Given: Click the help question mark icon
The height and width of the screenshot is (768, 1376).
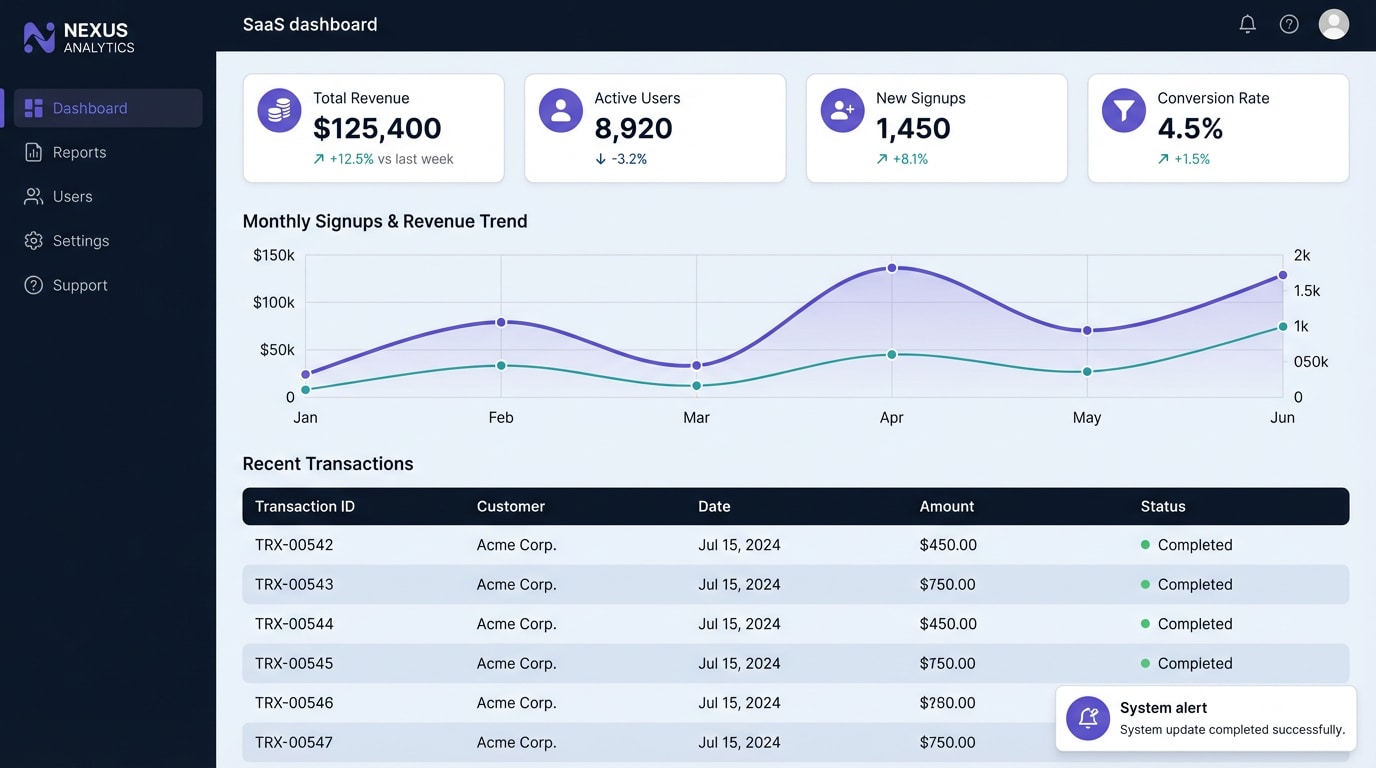Looking at the screenshot, I should click(x=1289, y=23).
